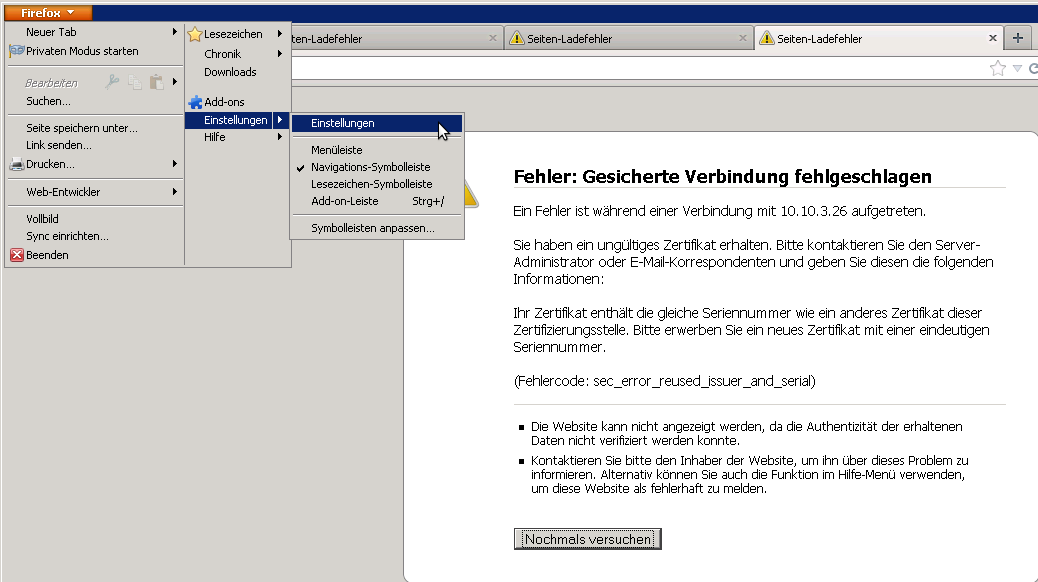Image resolution: width=1038 pixels, height=582 pixels.
Task: Choose Symbolleisten anpassen... menu entry
Action: point(372,228)
